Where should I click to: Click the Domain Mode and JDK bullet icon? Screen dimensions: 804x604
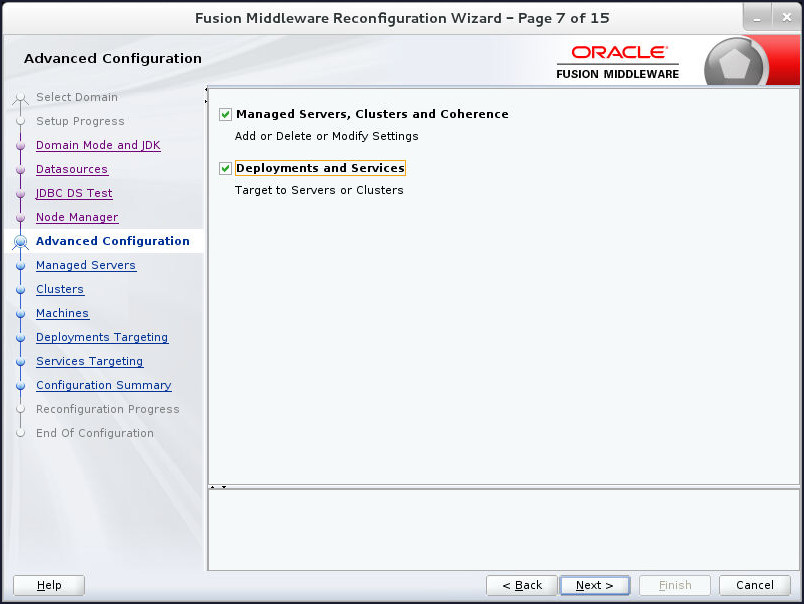coord(21,146)
